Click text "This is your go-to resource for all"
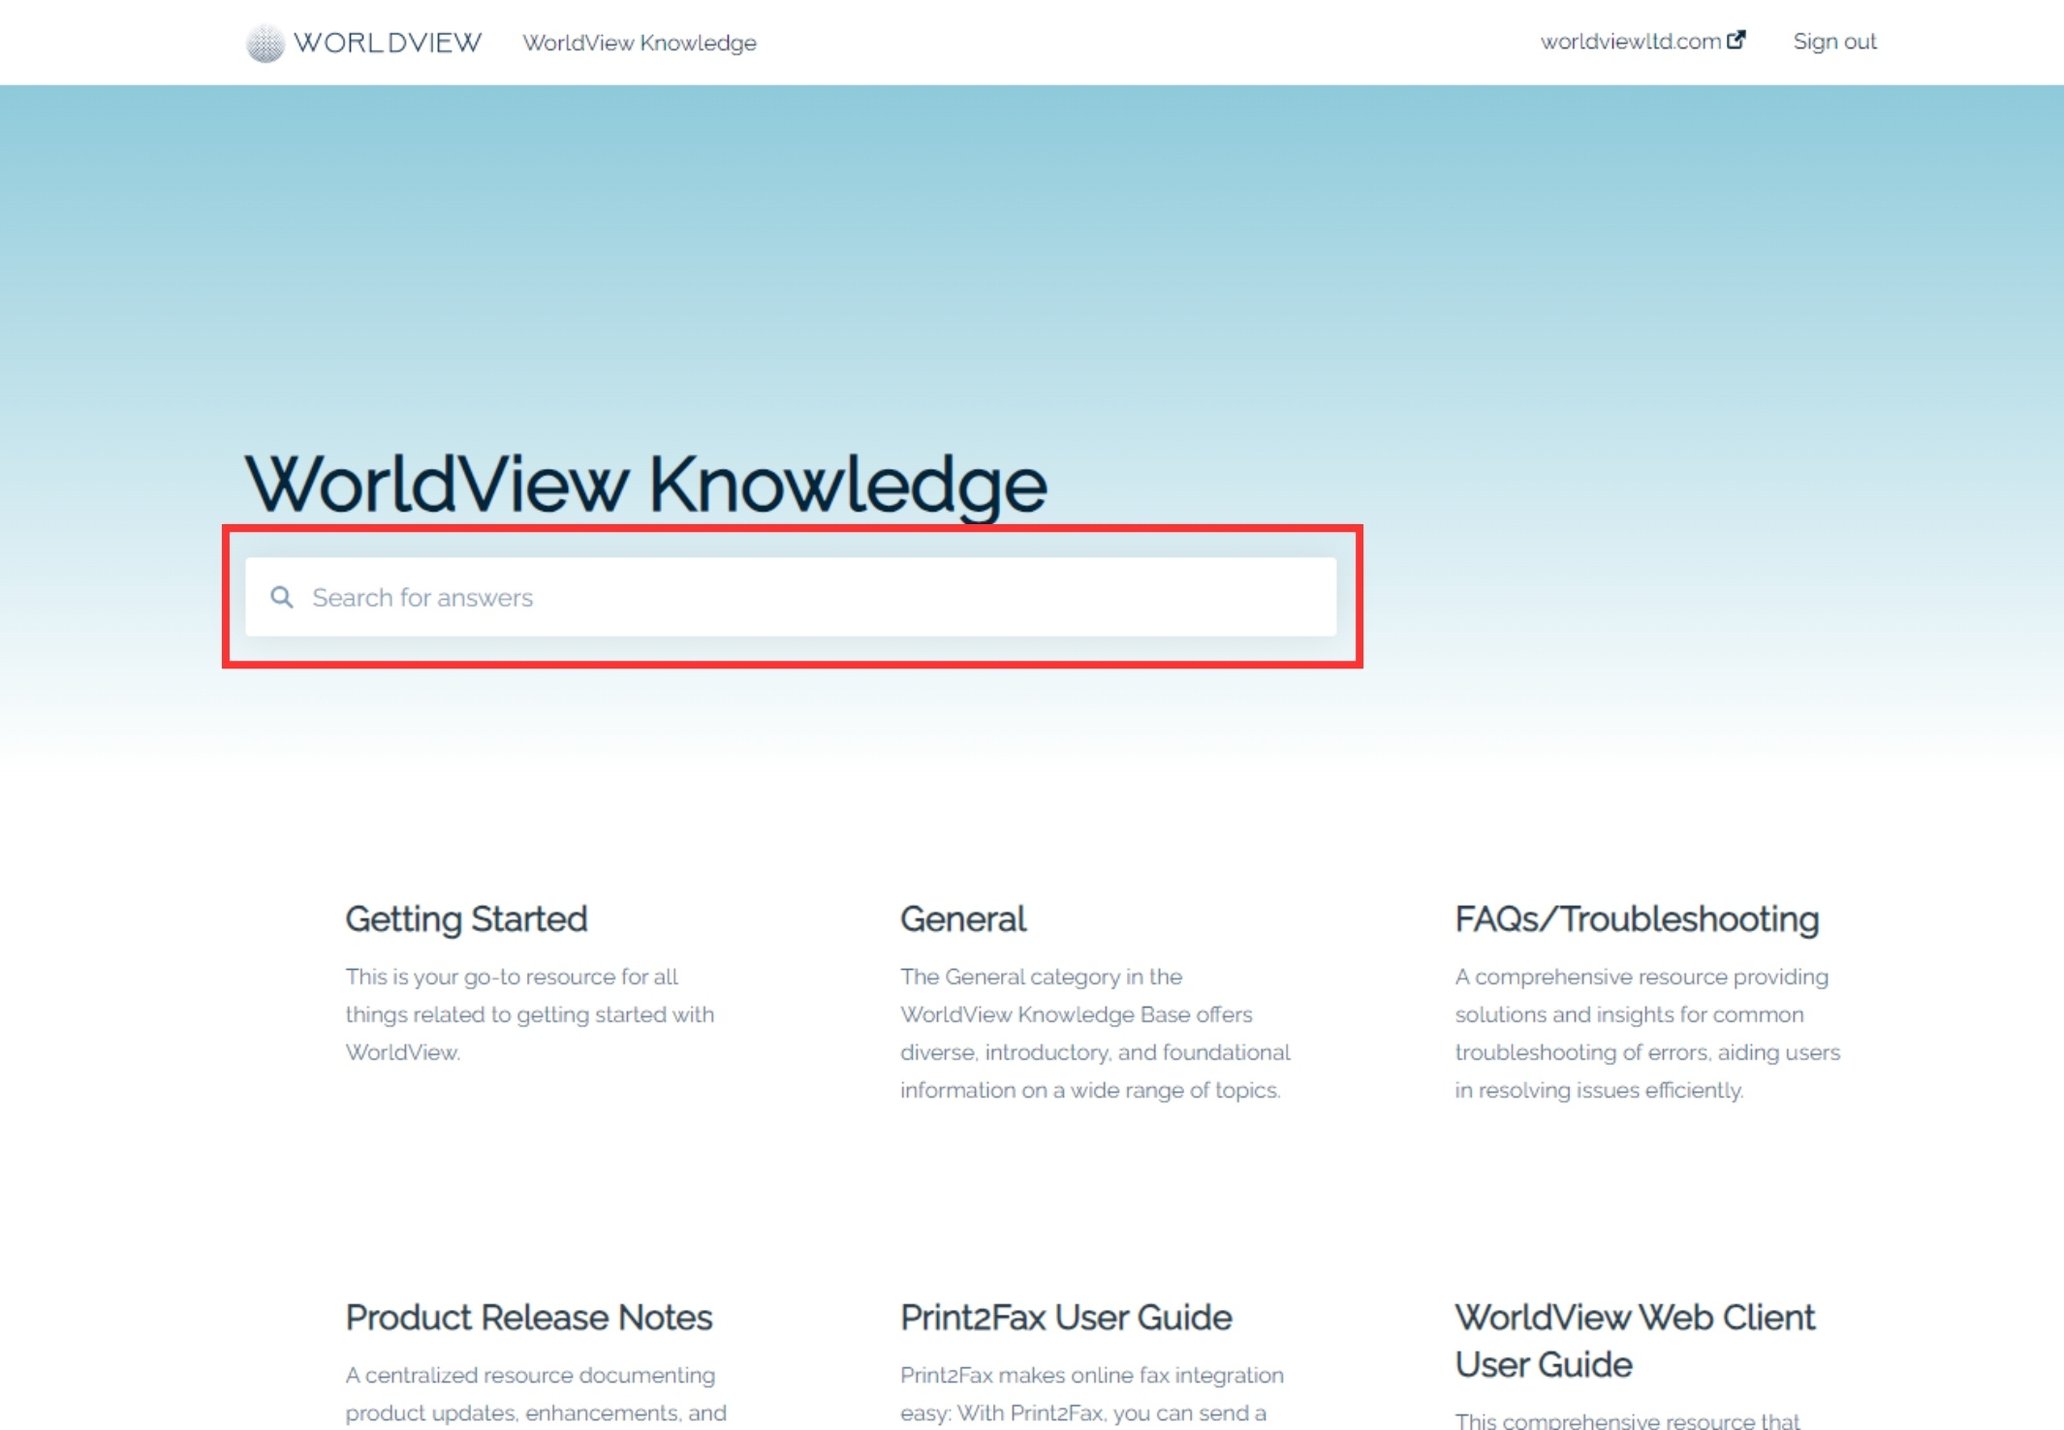The height and width of the screenshot is (1430, 2064). point(512,976)
